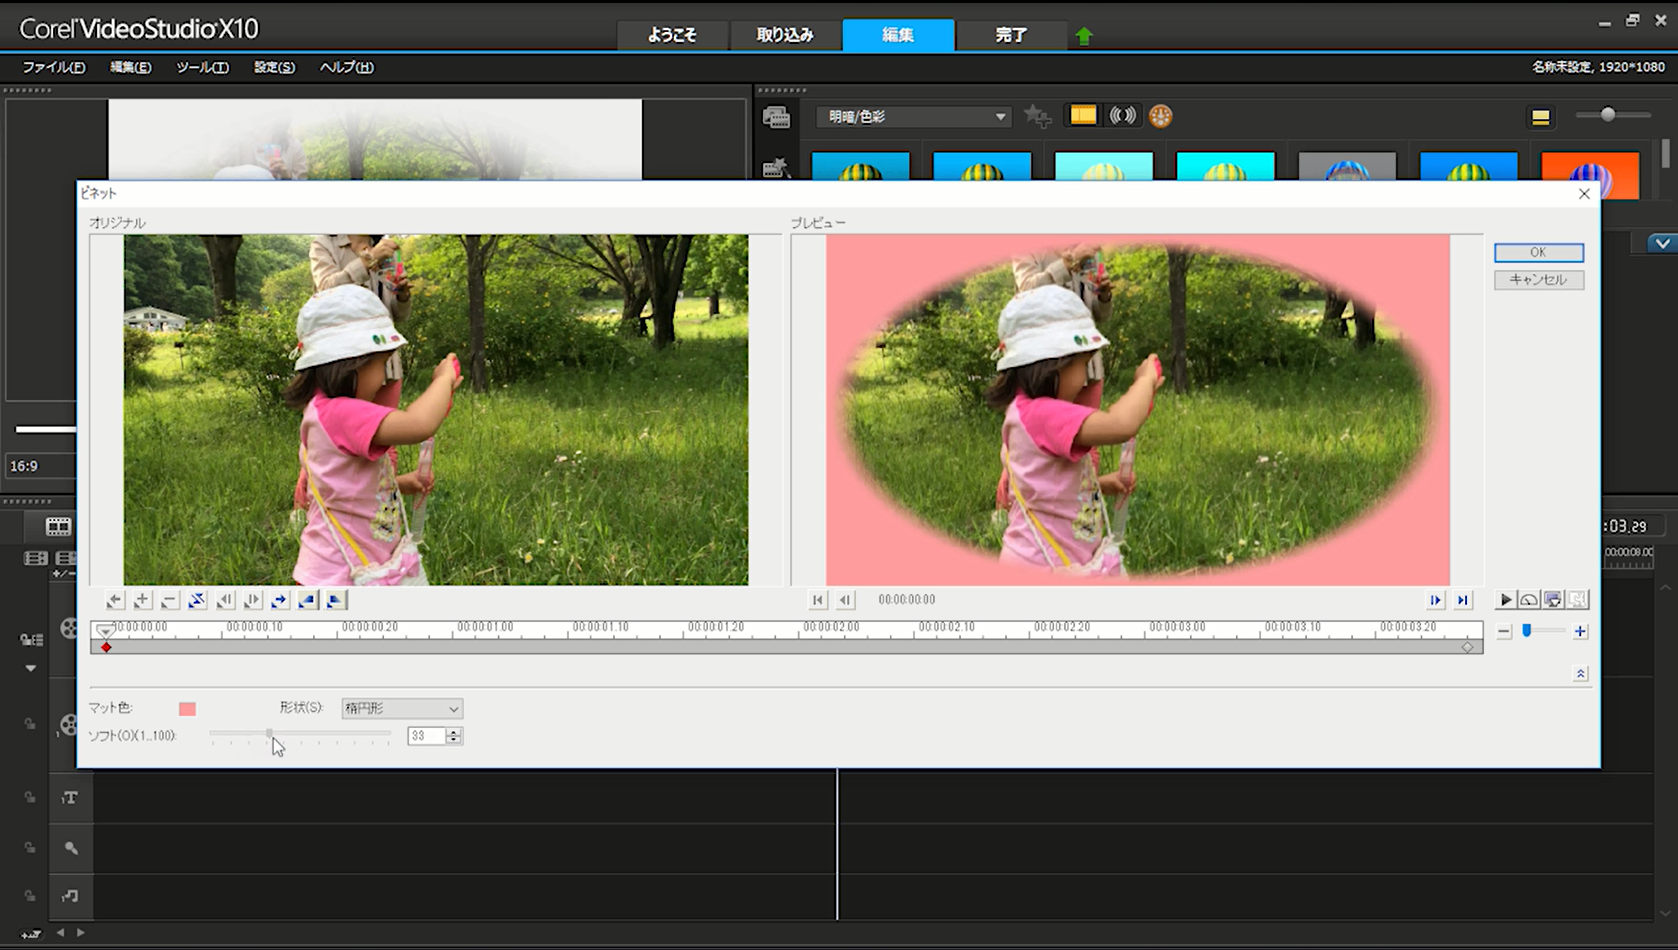Collapse the options with the double-chevron button
The image size is (1678, 950).
[x=1580, y=674]
